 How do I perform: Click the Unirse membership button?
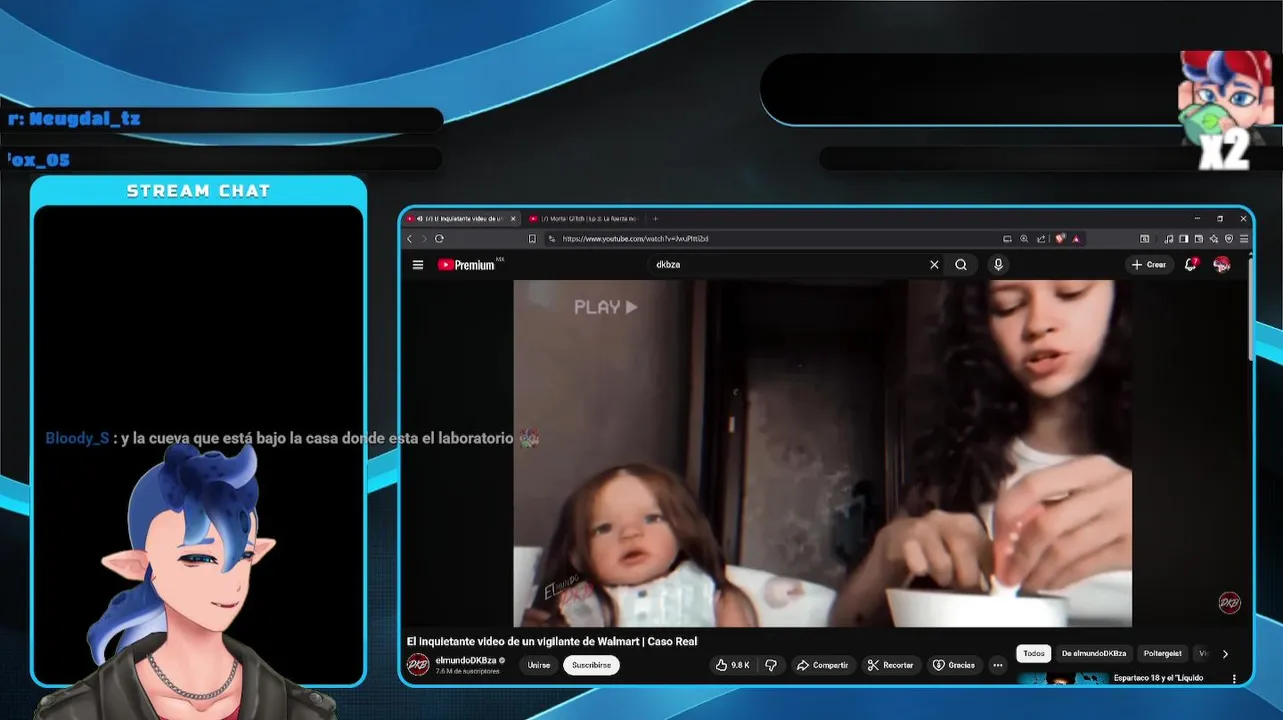pyautogui.click(x=539, y=665)
